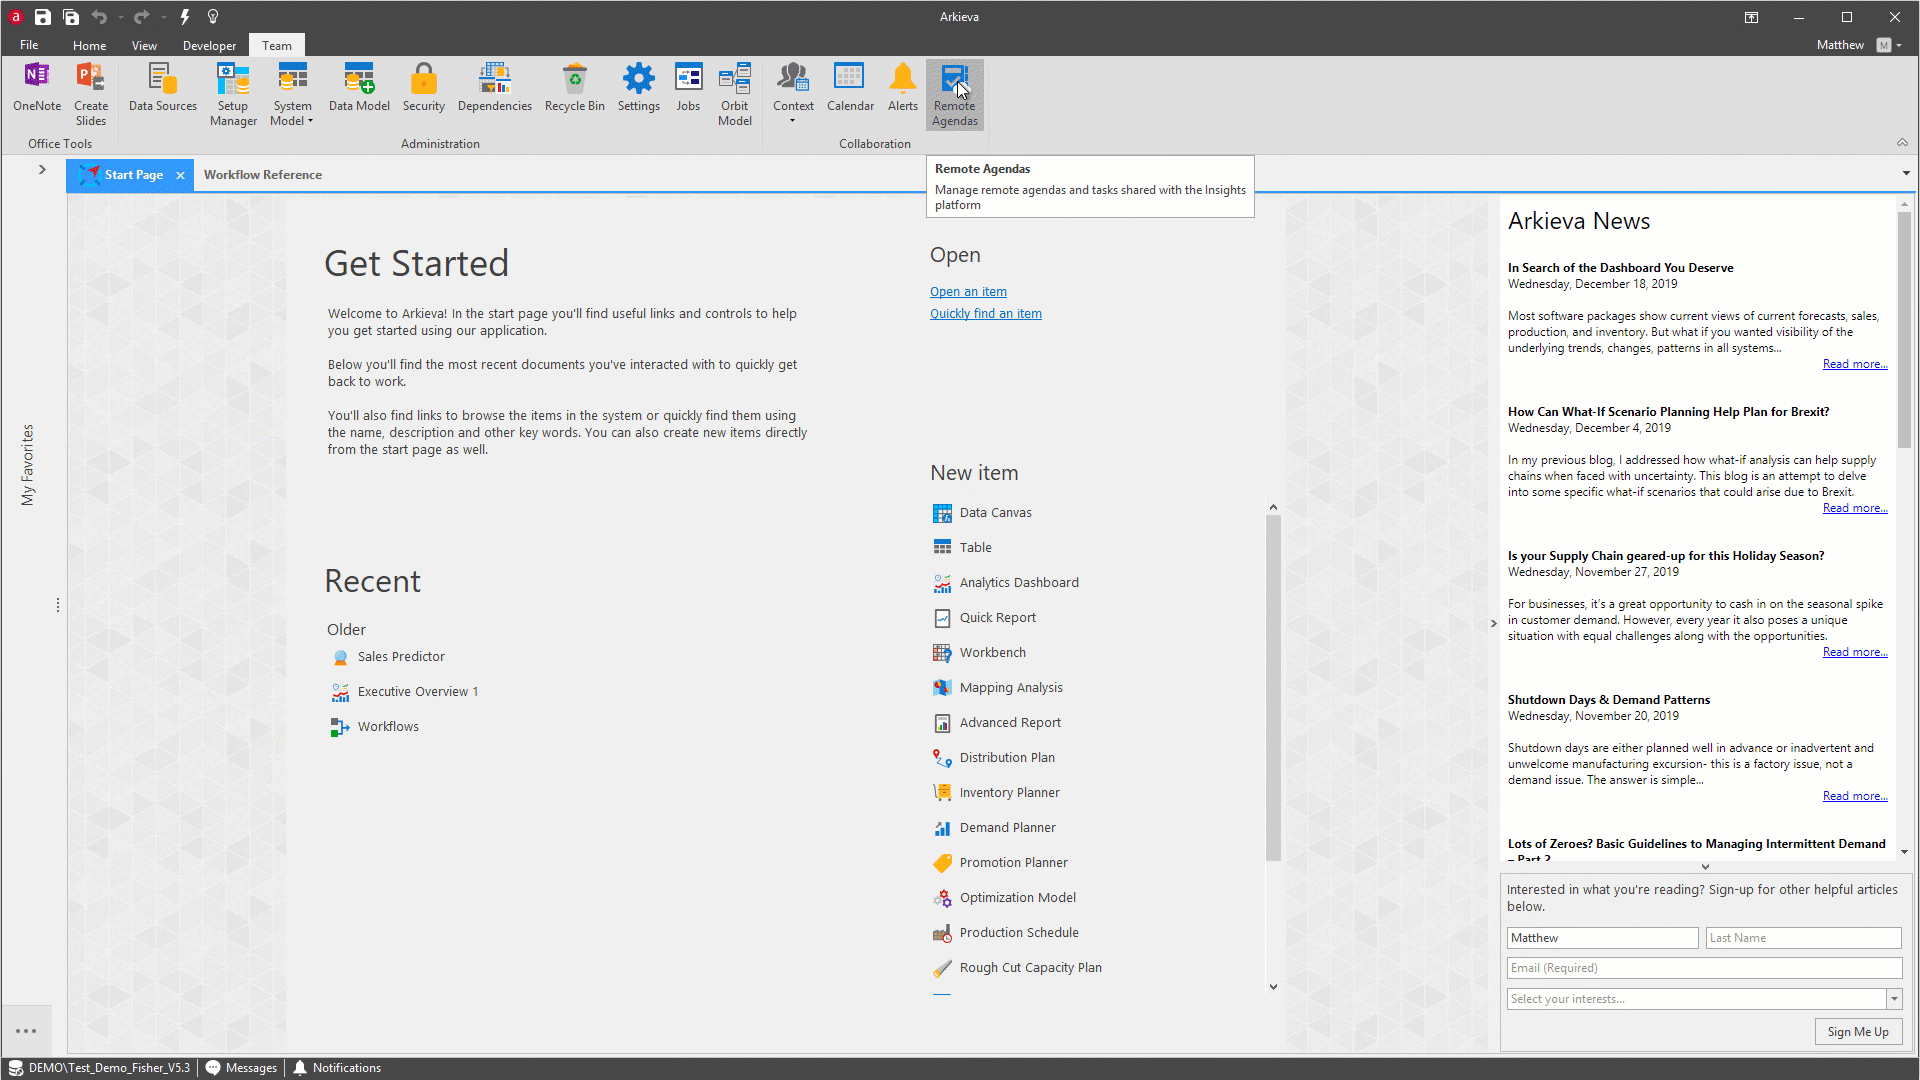Switch to the View ribbon tab
The width and height of the screenshot is (1920, 1080).
[144, 45]
